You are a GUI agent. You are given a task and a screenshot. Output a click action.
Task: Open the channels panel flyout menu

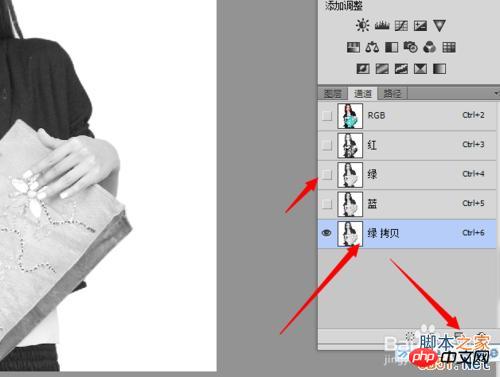496,93
